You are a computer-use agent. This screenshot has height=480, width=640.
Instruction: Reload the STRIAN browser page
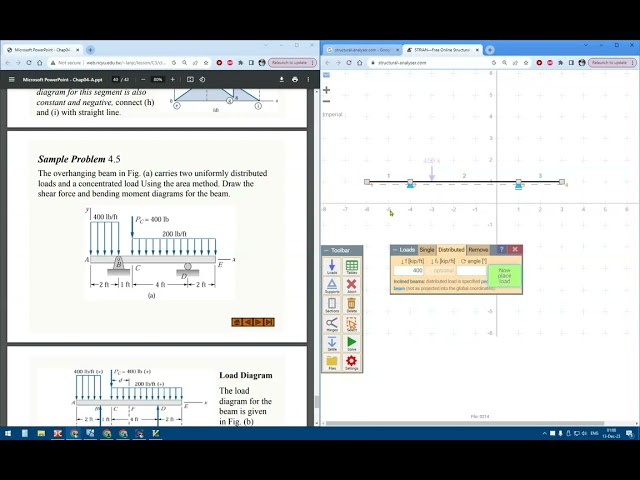pos(349,63)
